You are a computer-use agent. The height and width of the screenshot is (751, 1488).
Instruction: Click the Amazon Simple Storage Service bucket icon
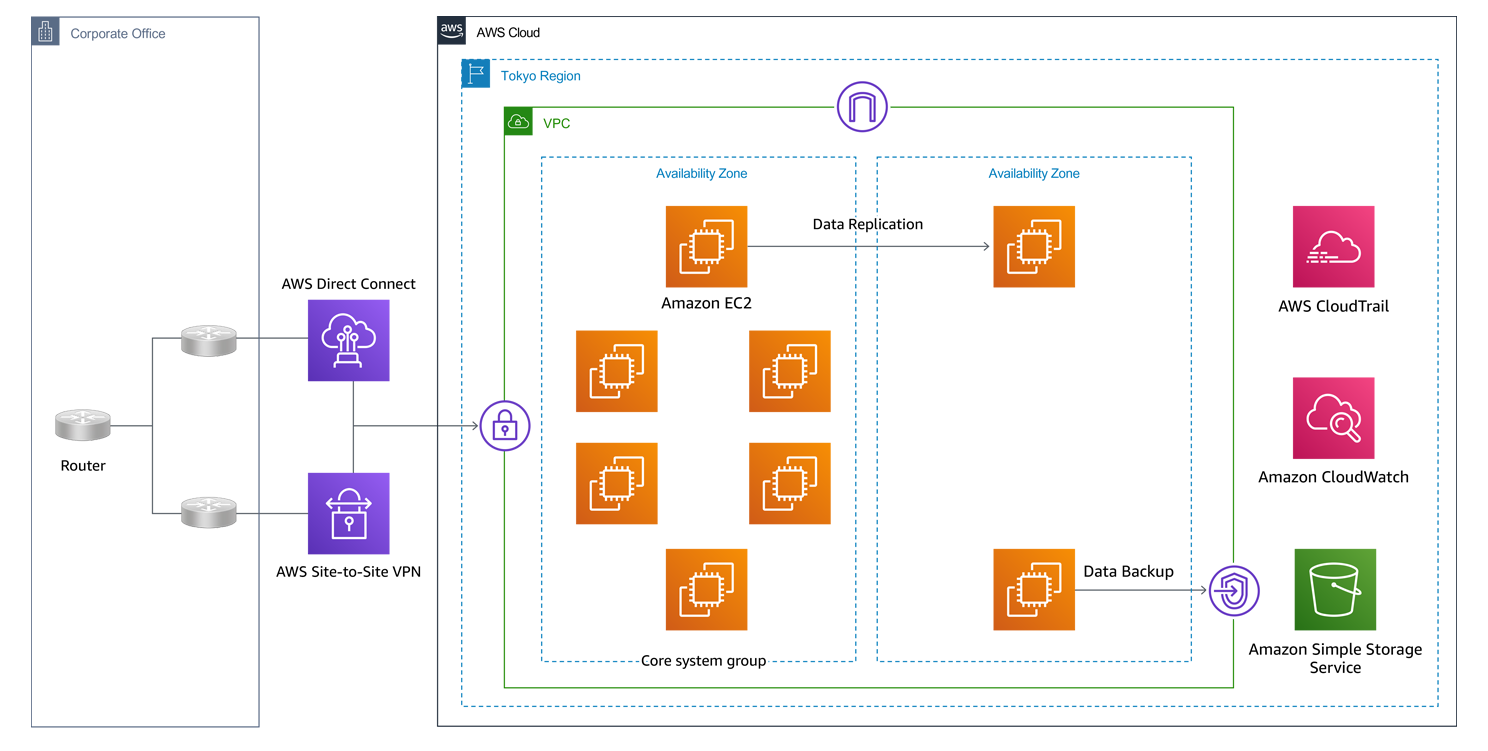coord(1334,590)
